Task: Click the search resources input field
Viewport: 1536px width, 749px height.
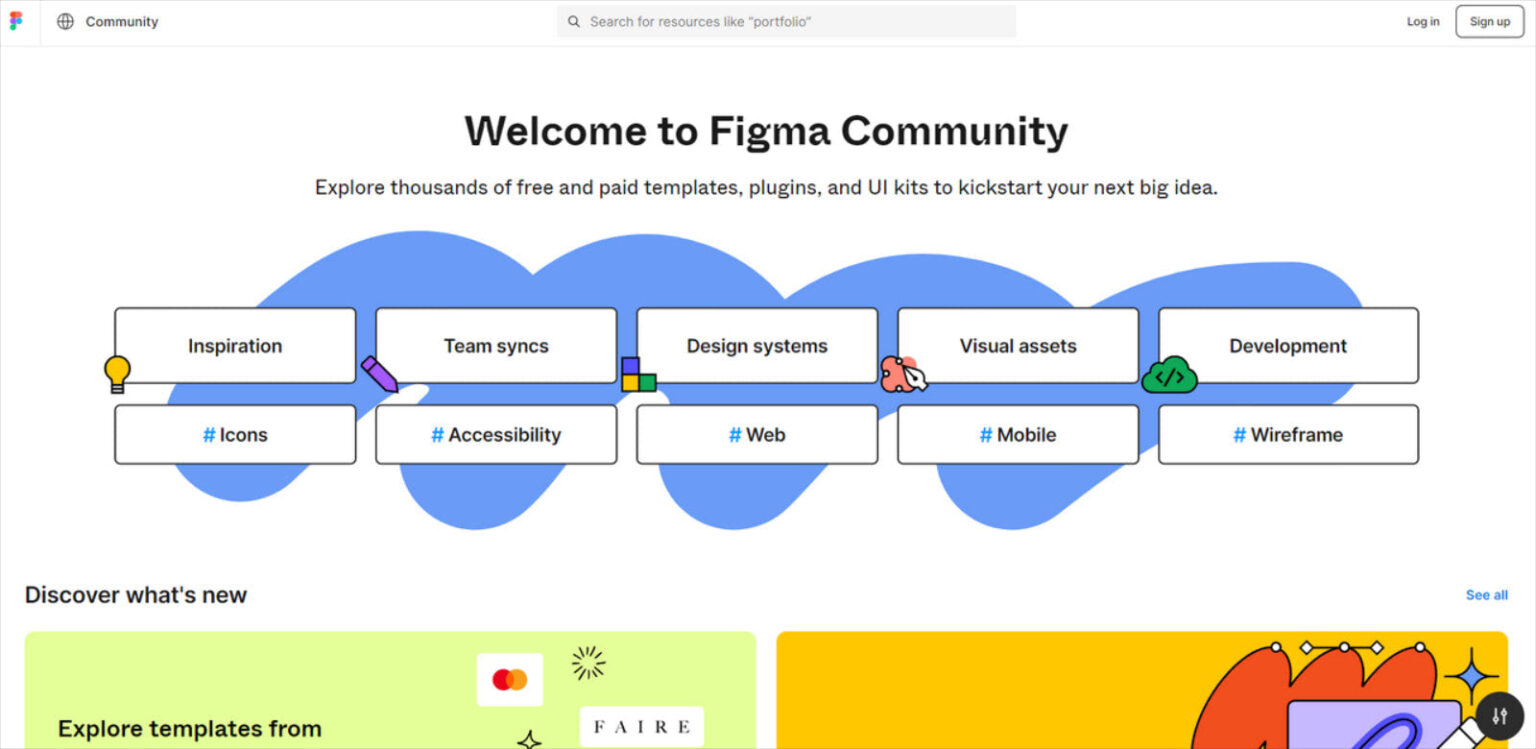Action: (x=786, y=21)
